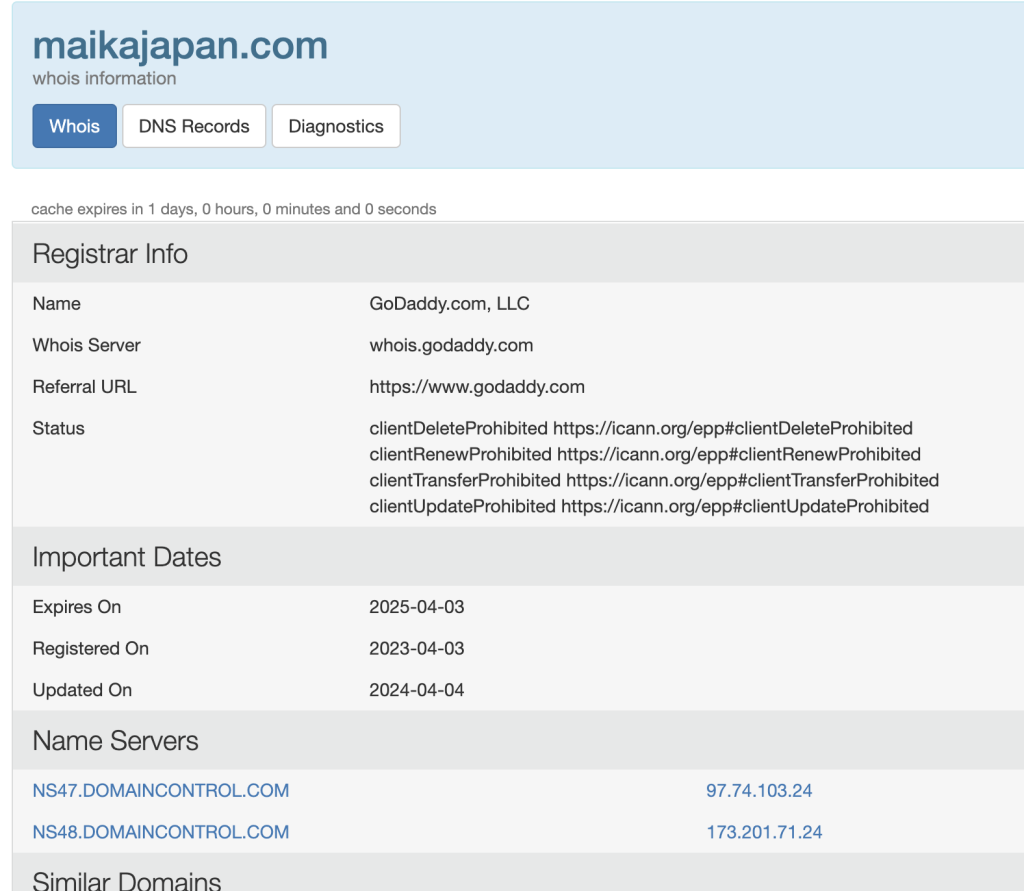Open the Diagnostics tab
1024x891 pixels.
[x=336, y=126]
